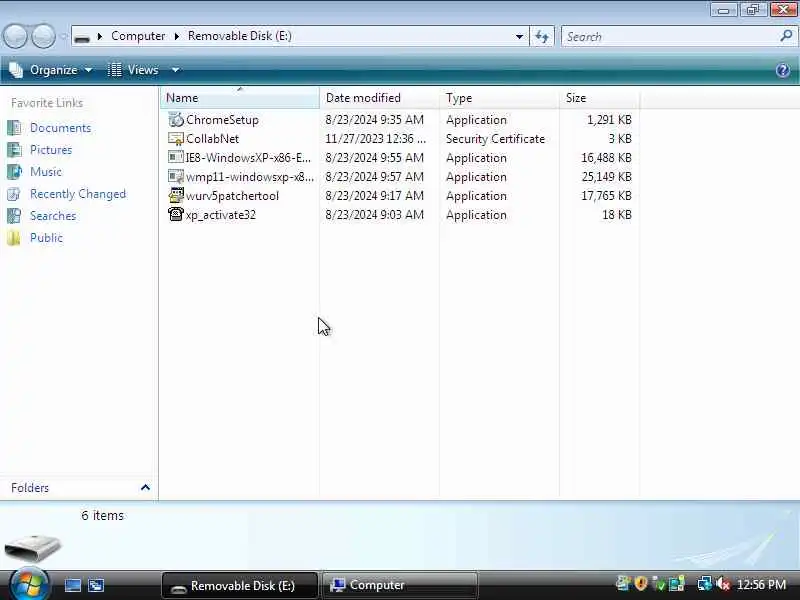This screenshot has height=600, width=800.
Task: Select the ChromeSetup file name
Action: [222, 120]
